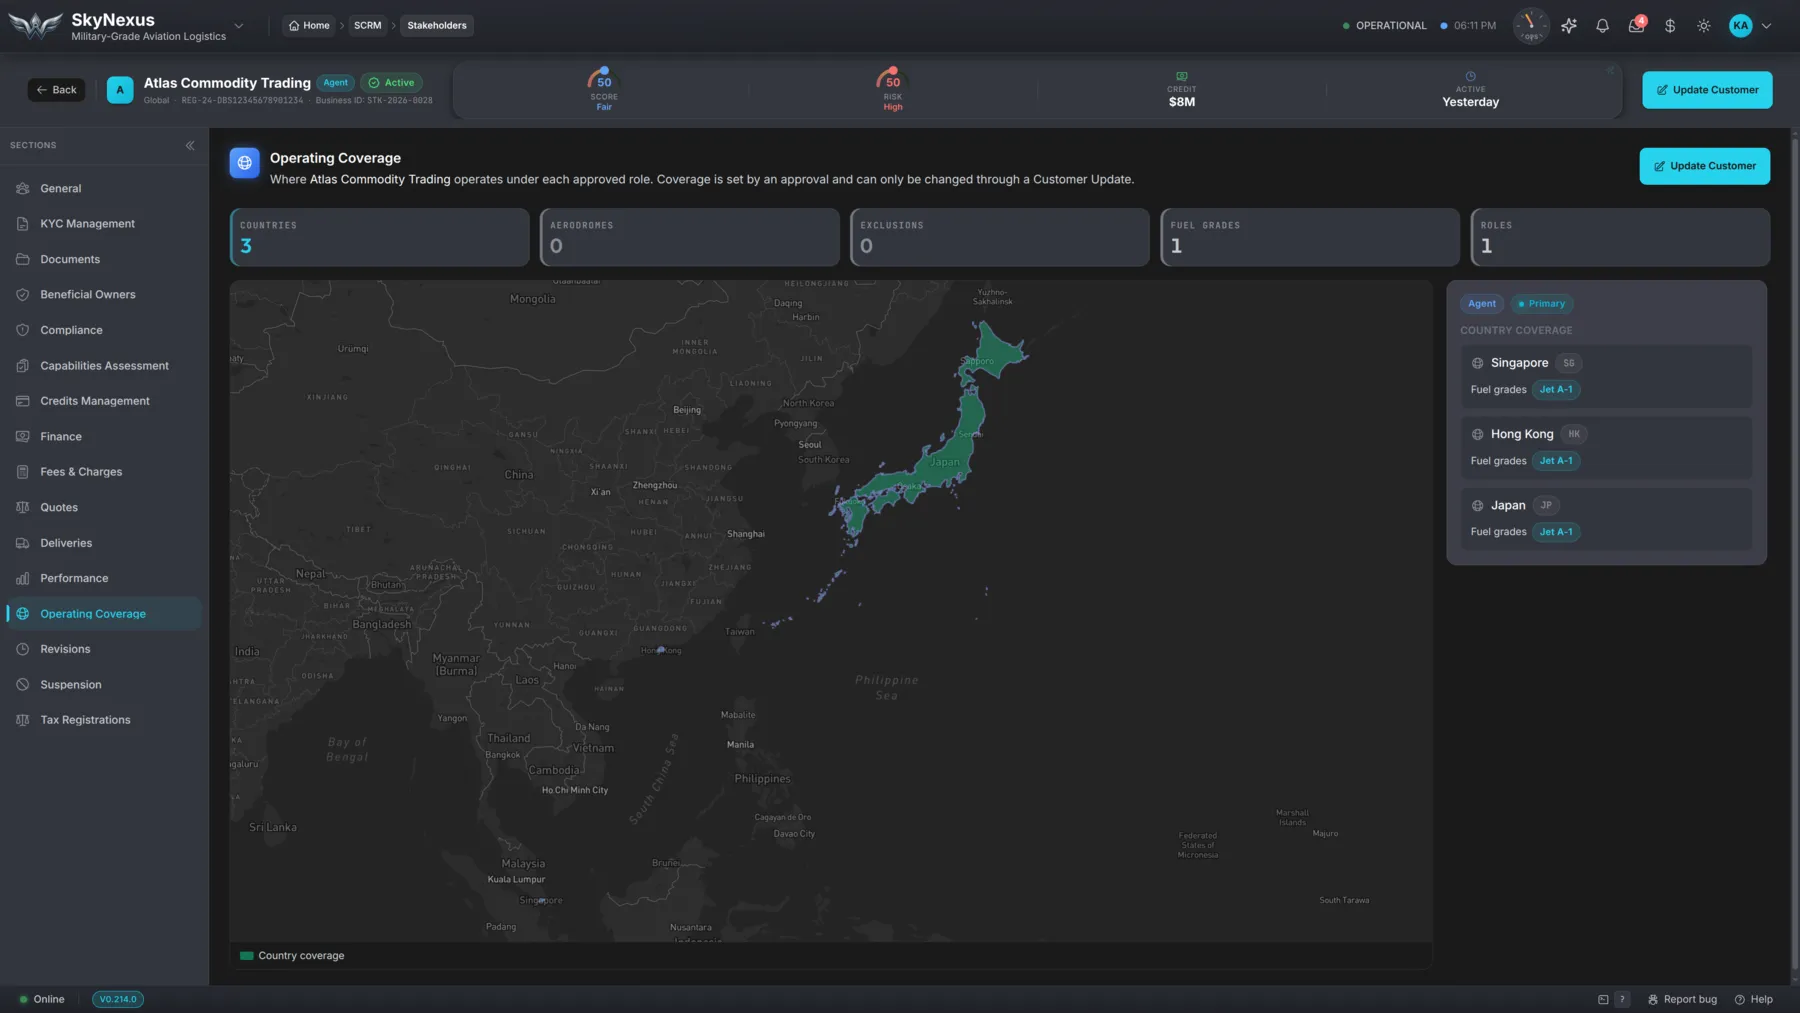Click the Online status indicator
The image size is (1800, 1013).
[42, 999]
